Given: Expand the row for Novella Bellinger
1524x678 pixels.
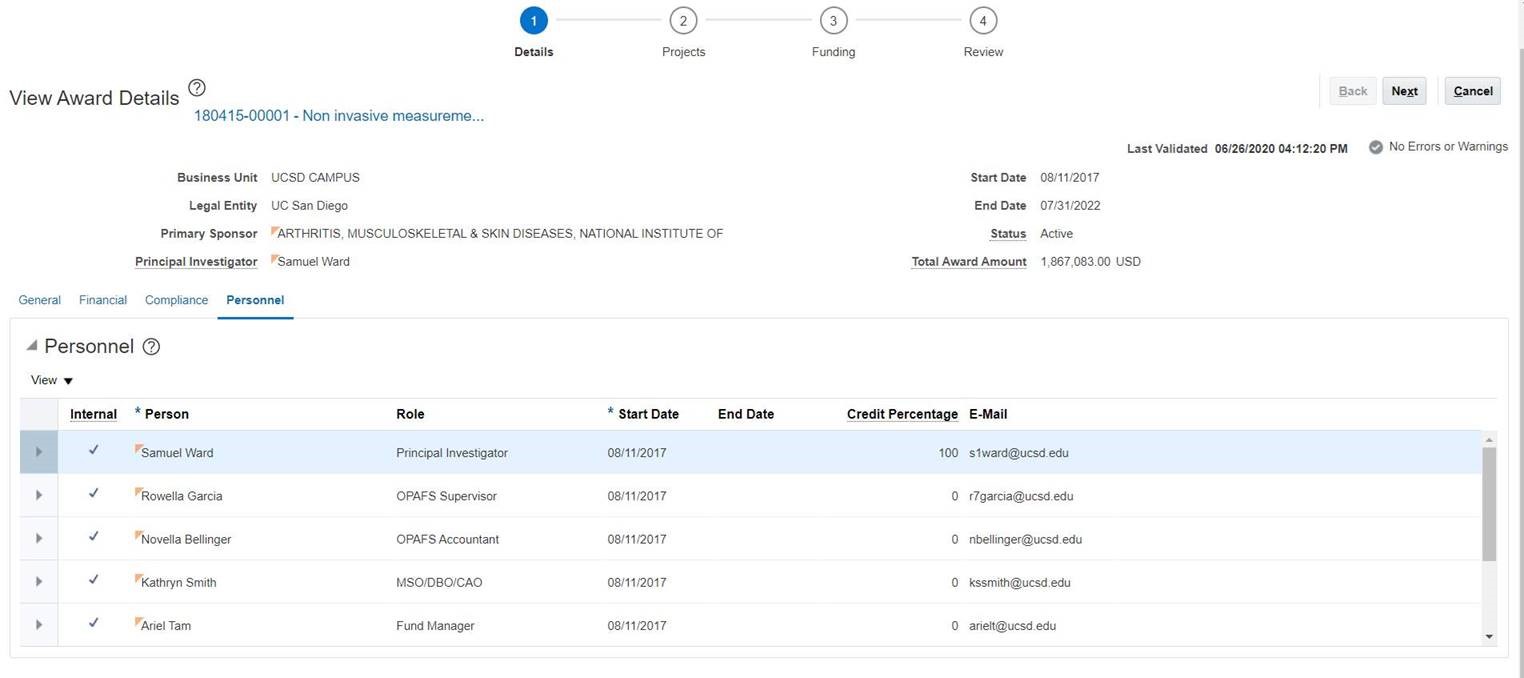Looking at the screenshot, I should click(x=38, y=538).
